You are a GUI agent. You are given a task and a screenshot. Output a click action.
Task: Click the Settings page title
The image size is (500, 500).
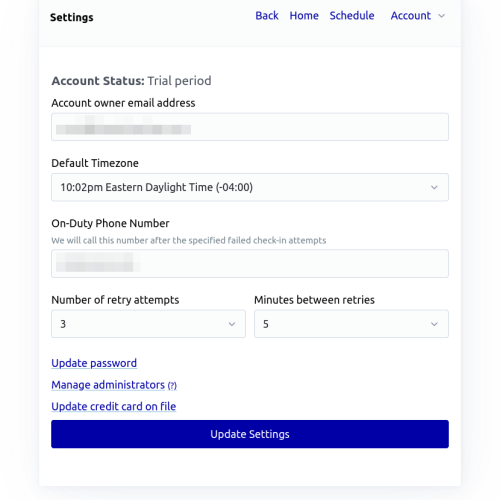pos(72,17)
